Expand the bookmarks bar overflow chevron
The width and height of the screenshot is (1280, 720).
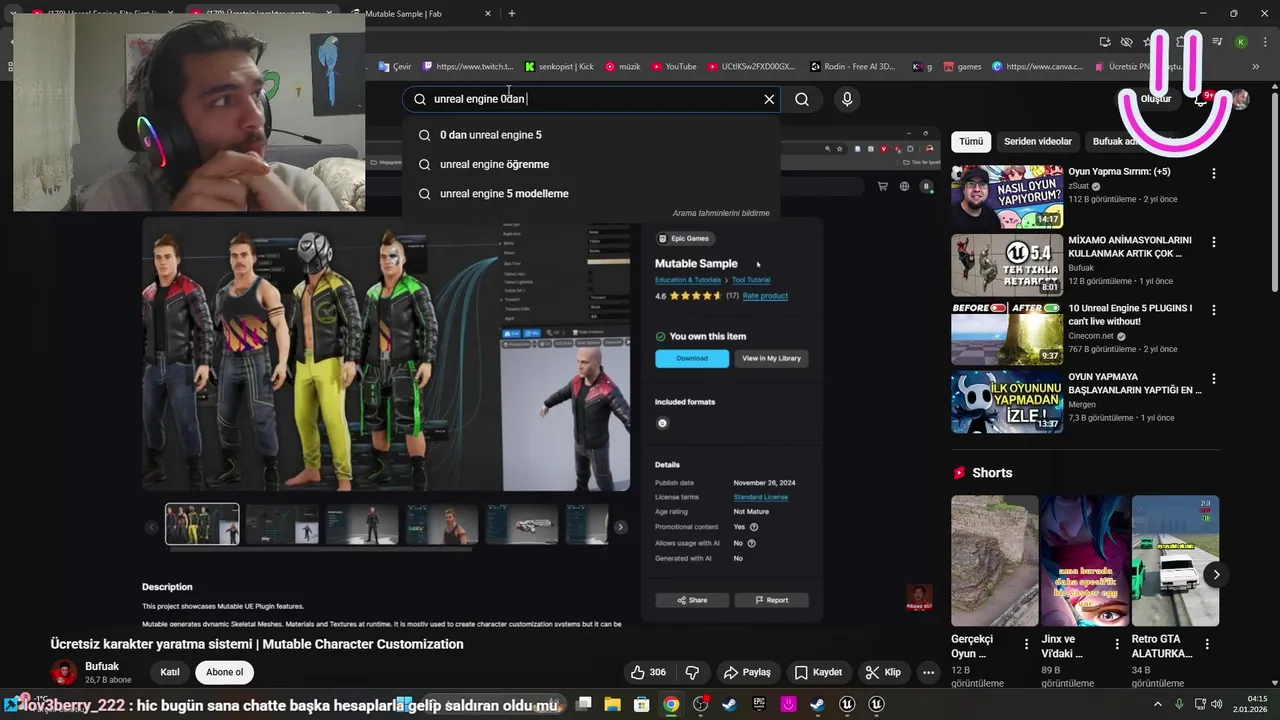pos(1255,67)
